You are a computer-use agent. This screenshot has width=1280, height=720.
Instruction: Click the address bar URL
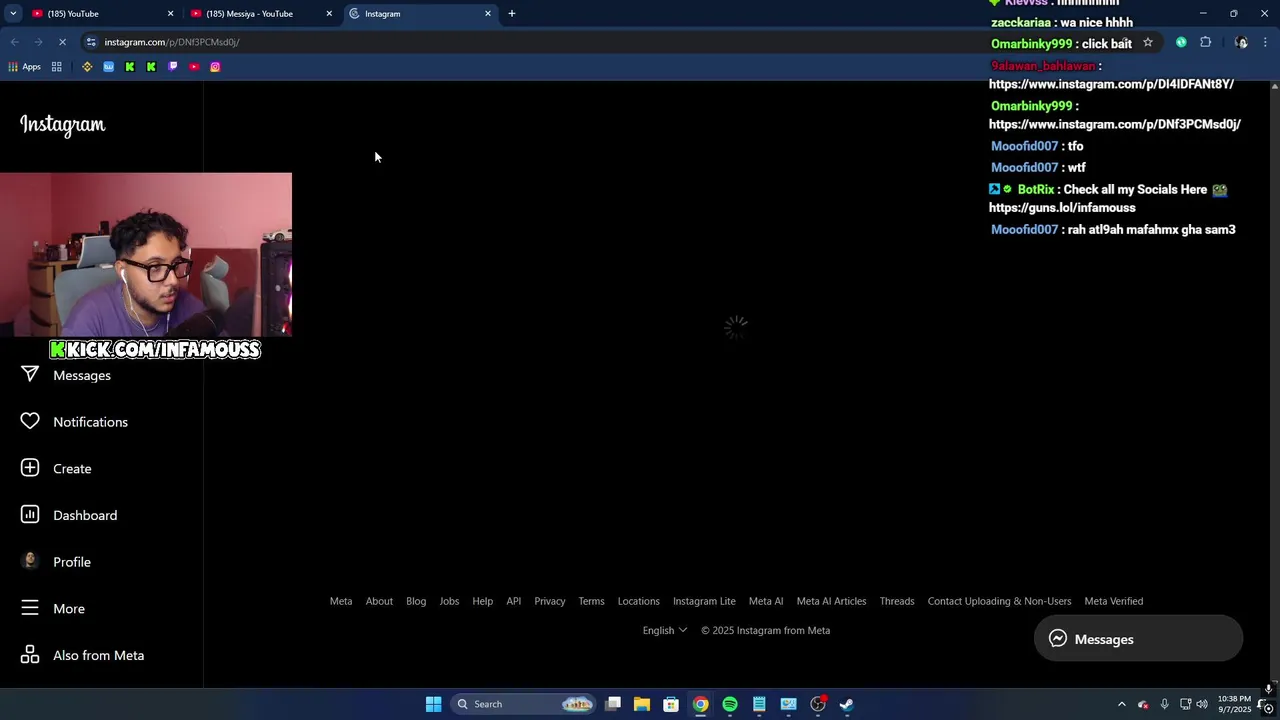tap(172, 42)
